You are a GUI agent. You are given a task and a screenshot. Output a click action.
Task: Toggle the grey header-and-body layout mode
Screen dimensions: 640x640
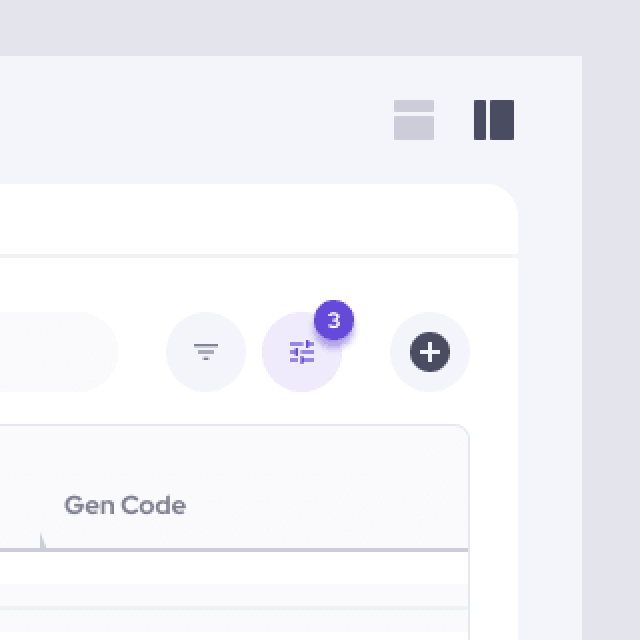[414, 120]
